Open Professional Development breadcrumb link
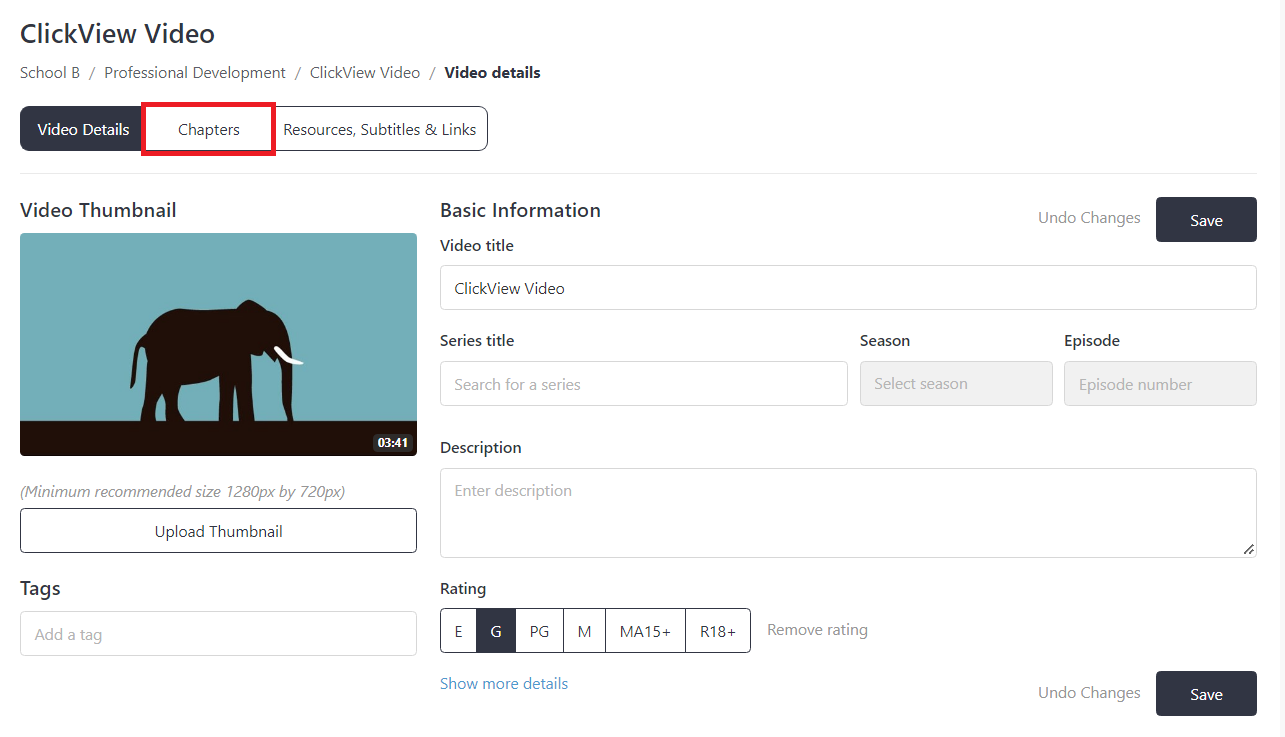Screen dimensions: 1285x737 195,72
